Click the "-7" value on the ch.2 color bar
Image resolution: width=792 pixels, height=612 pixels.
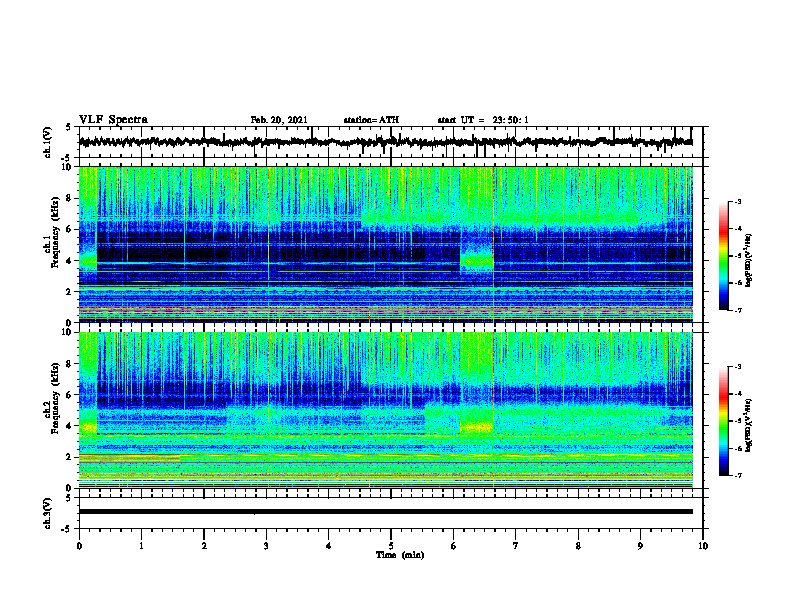(x=737, y=475)
